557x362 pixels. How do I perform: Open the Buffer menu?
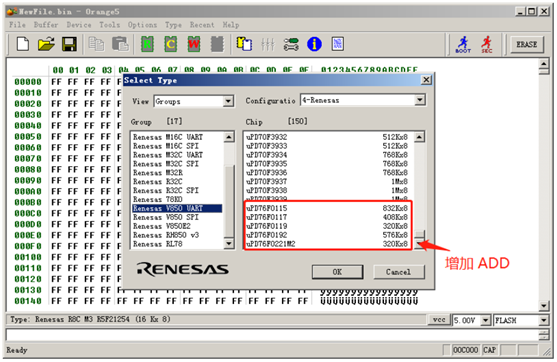[x=46, y=25]
